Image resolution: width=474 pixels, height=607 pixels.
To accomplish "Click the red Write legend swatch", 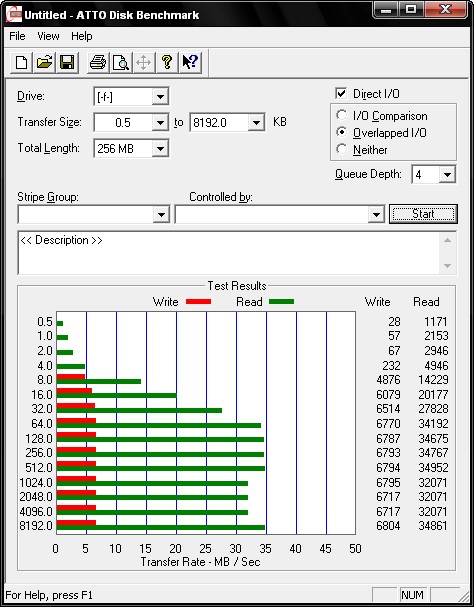I will point(198,302).
